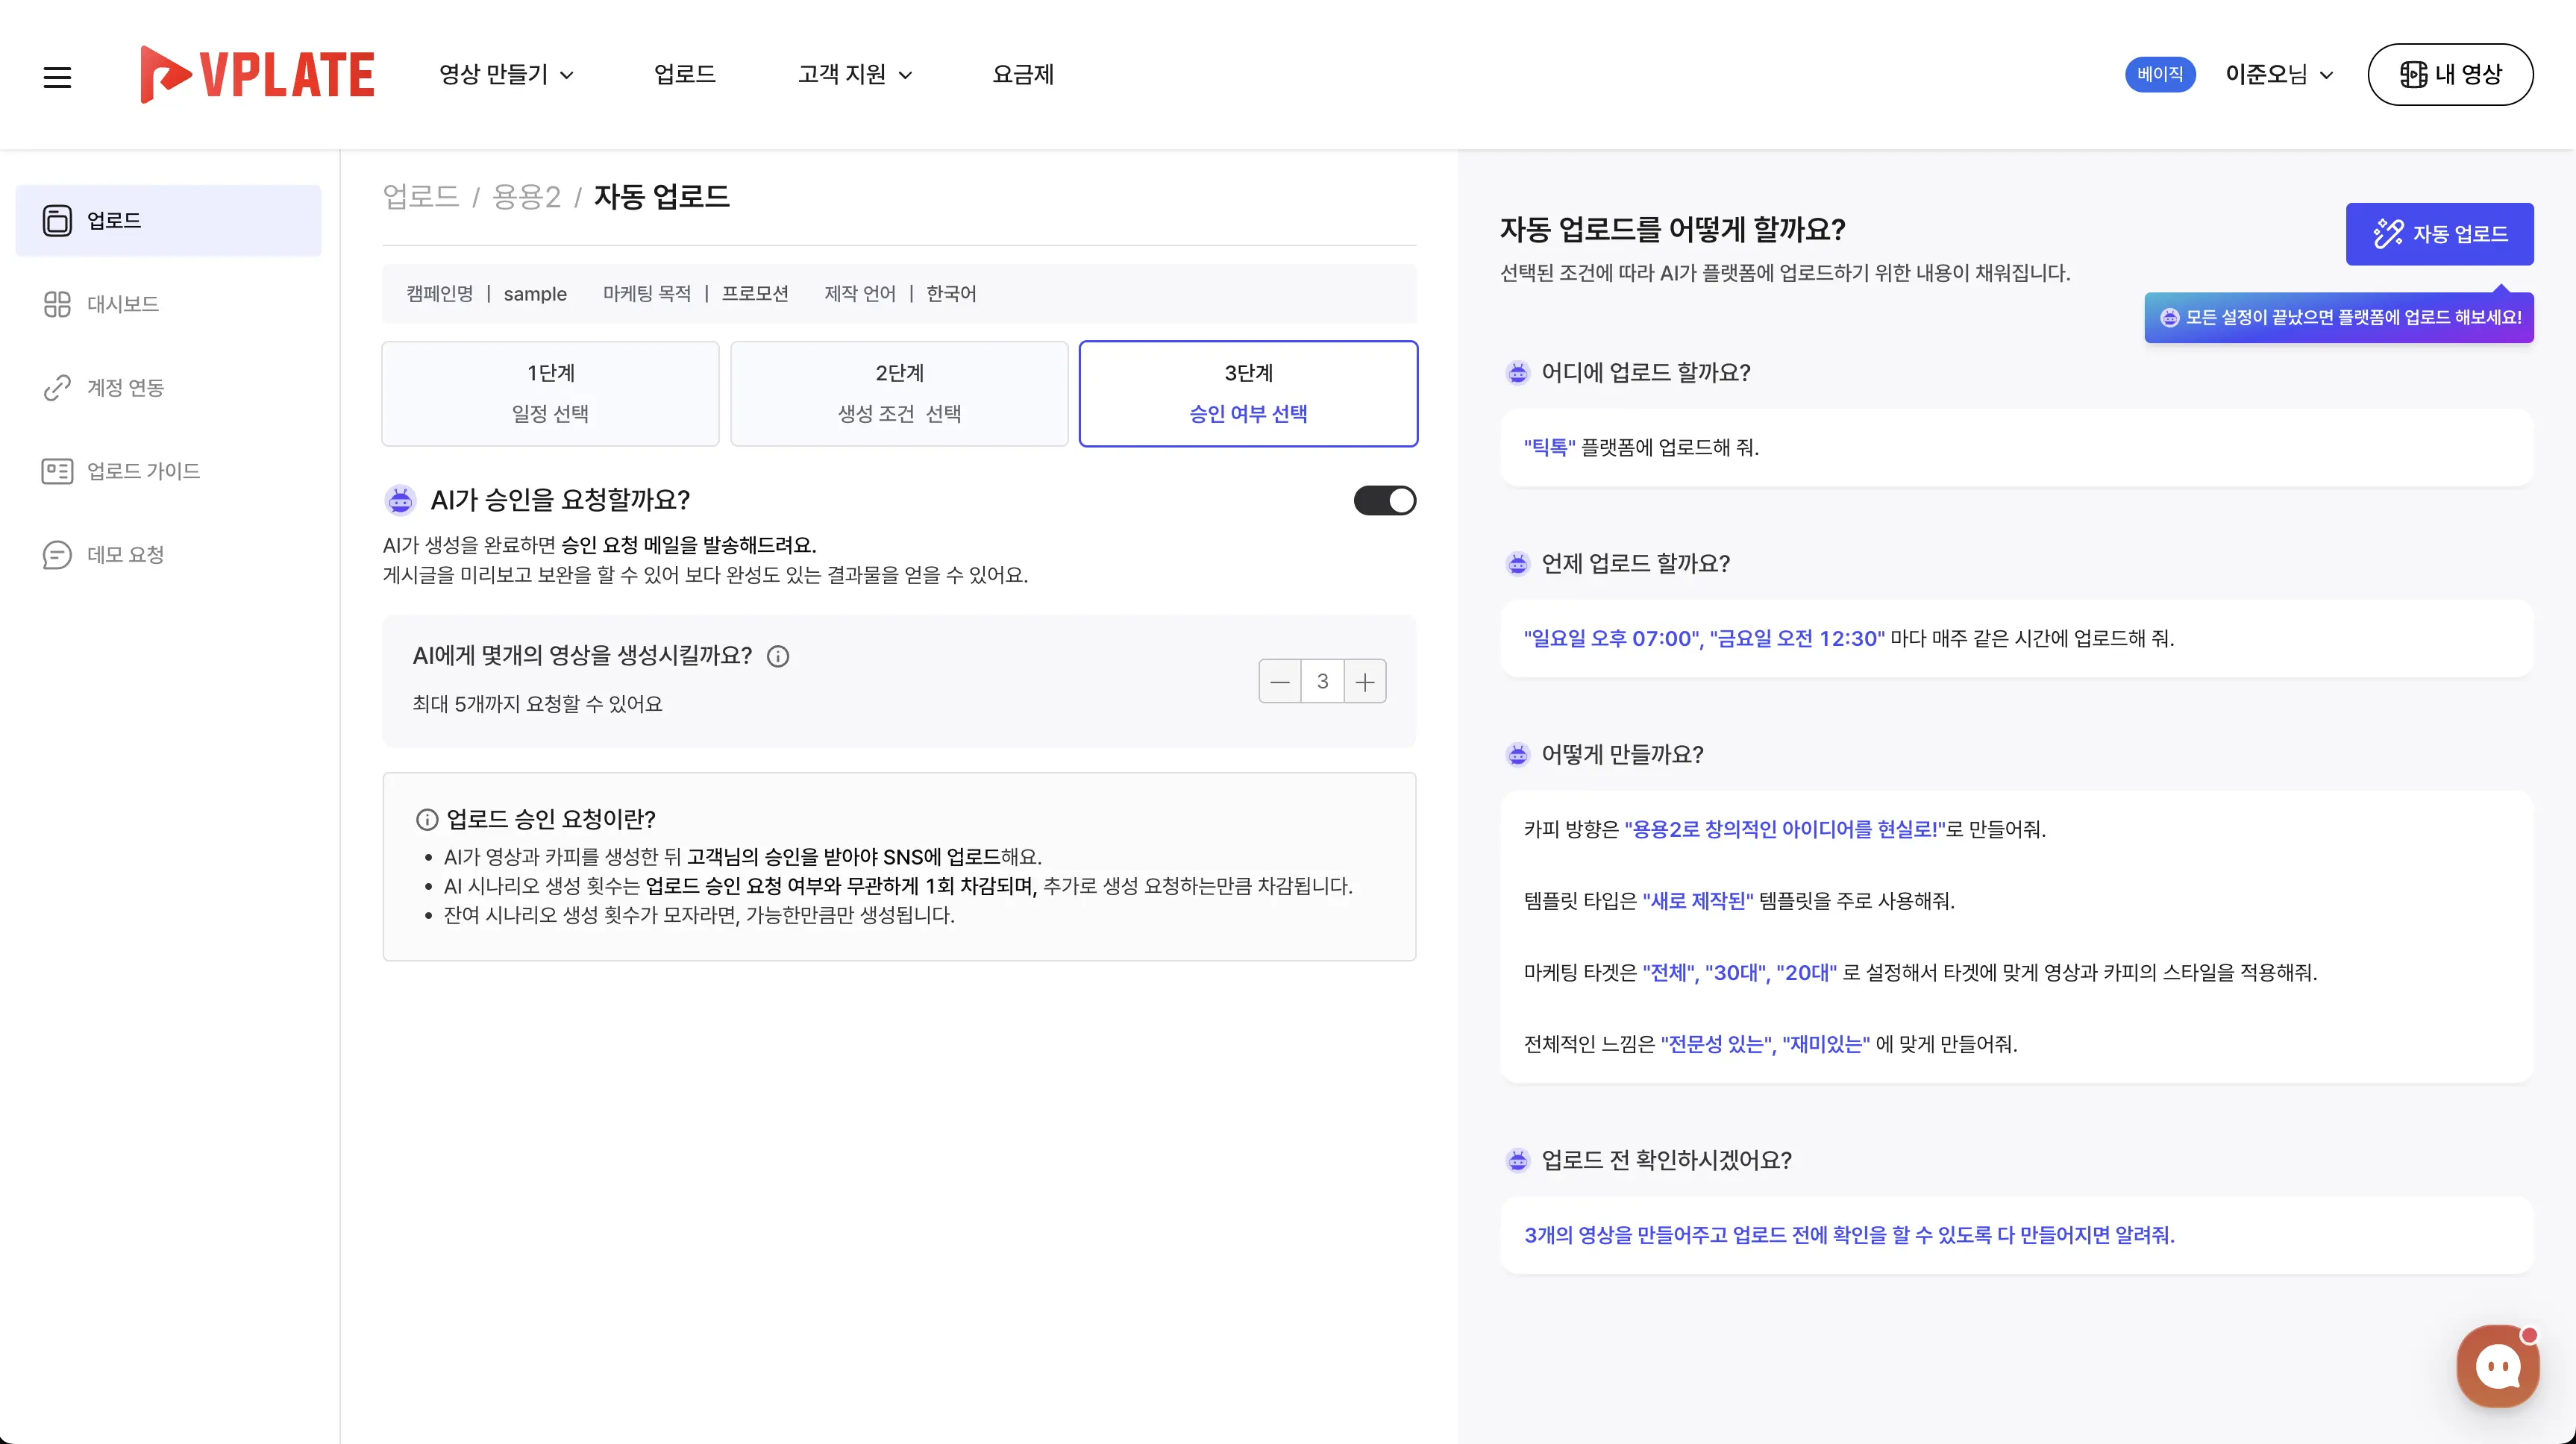Image resolution: width=2576 pixels, height=1444 pixels.
Task: Click the 요금제 menu item
Action: tap(1022, 74)
